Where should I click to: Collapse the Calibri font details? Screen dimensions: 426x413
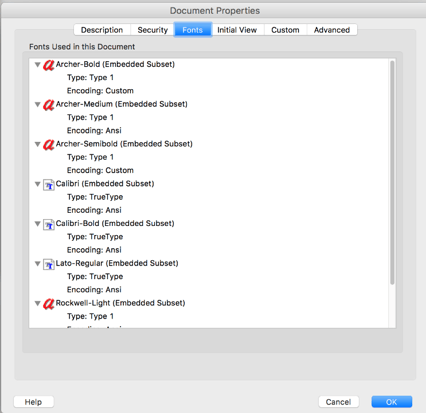(38, 184)
